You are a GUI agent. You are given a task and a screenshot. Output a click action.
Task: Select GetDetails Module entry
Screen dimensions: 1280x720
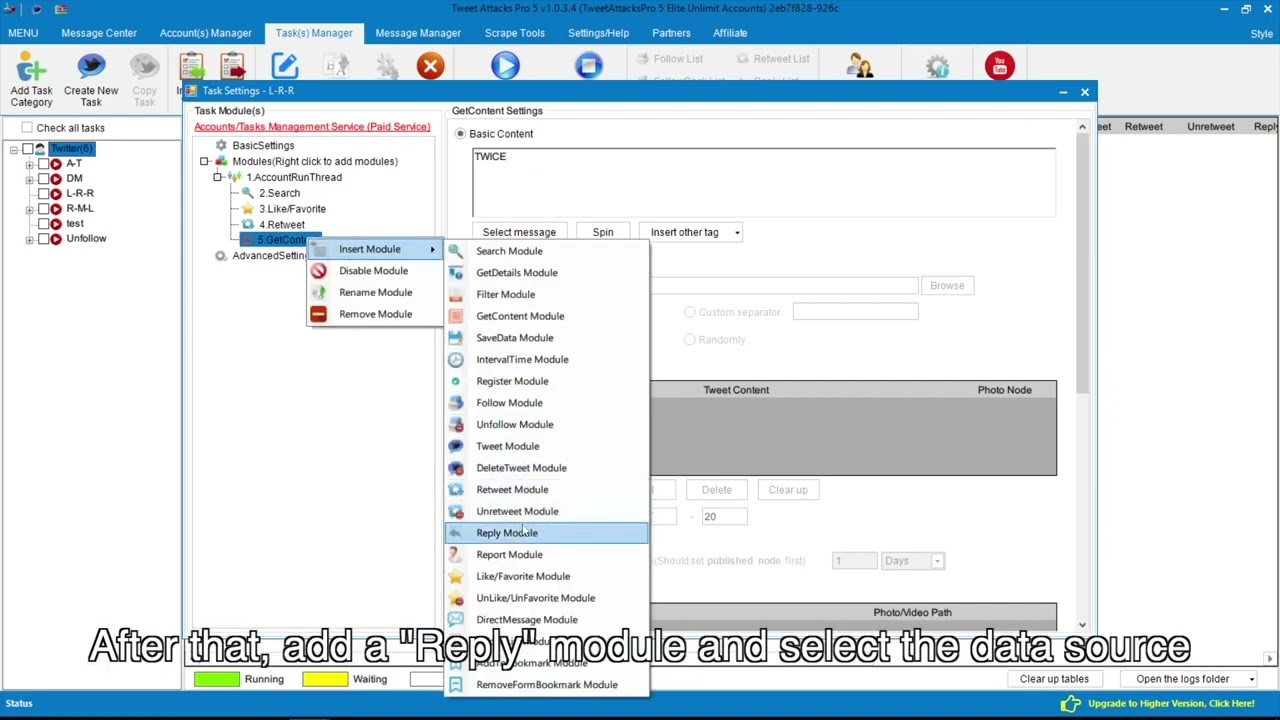pos(546,273)
